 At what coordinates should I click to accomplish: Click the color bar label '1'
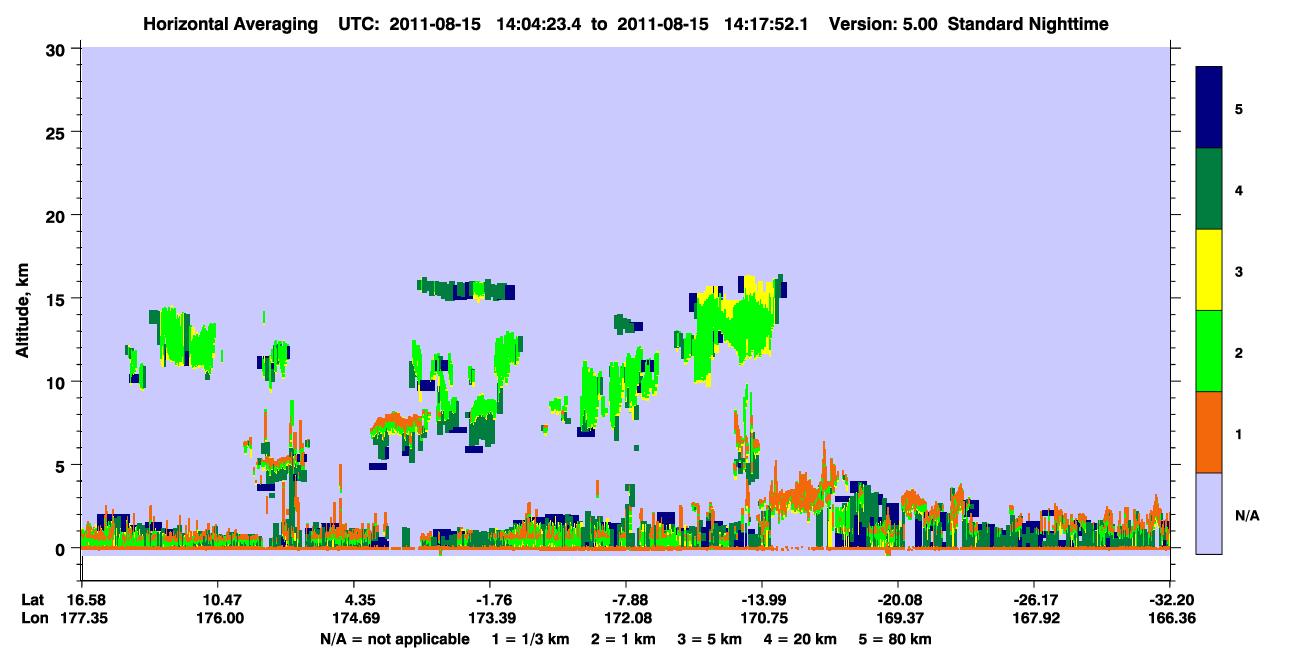[1239, 434]
